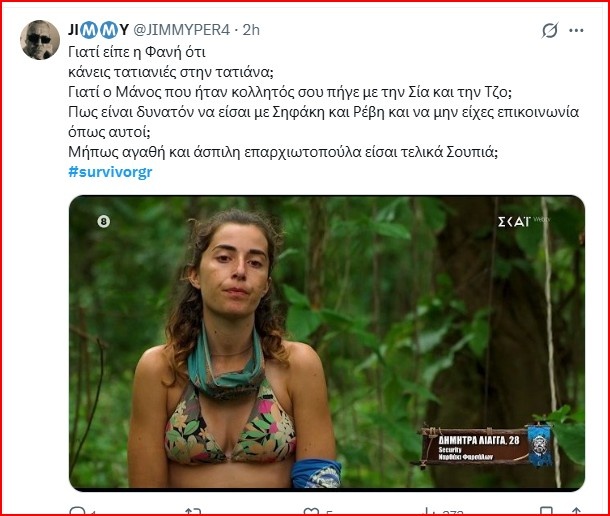This screenshot has height=516, width=610.
Task: Open the #survivorgr hashtag link
Action: tap(111, 171)
